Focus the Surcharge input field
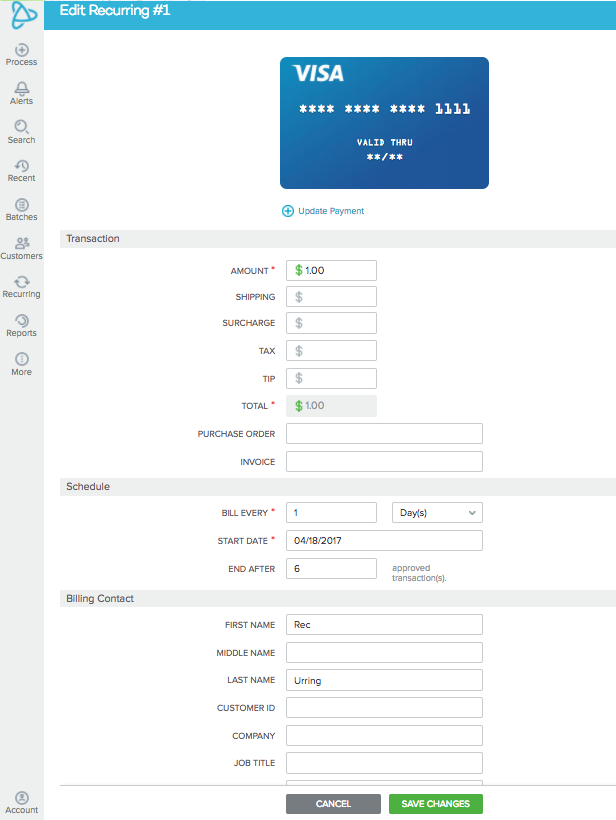 click(x=331, y=323)
